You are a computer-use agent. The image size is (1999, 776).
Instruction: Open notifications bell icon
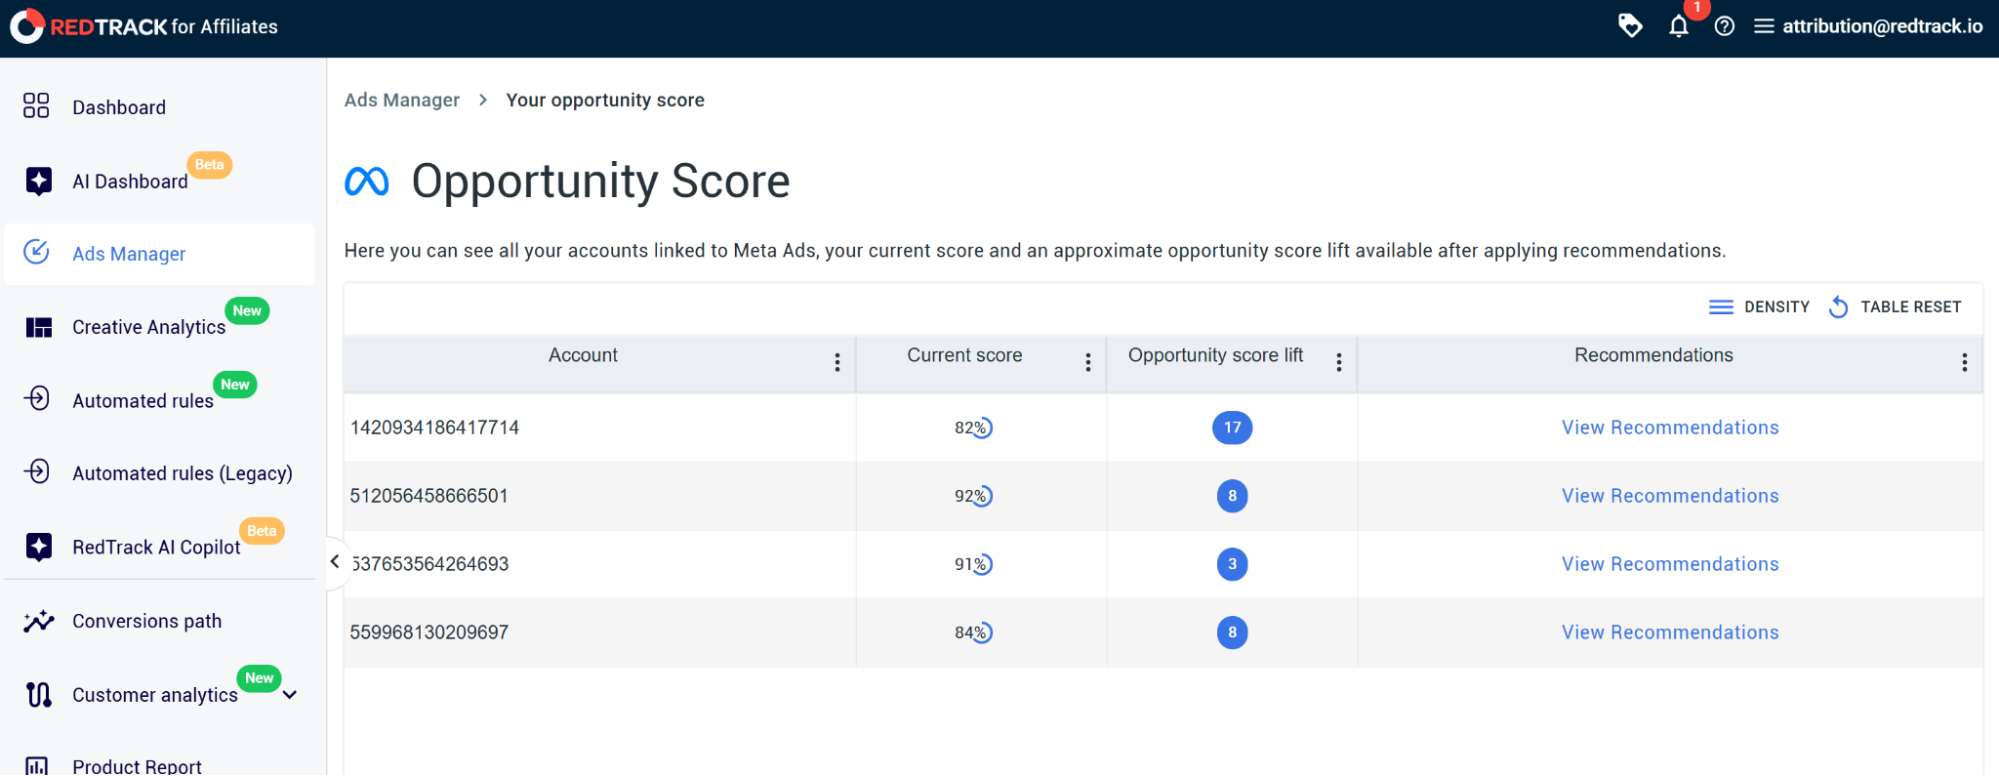pos(1679,26)
